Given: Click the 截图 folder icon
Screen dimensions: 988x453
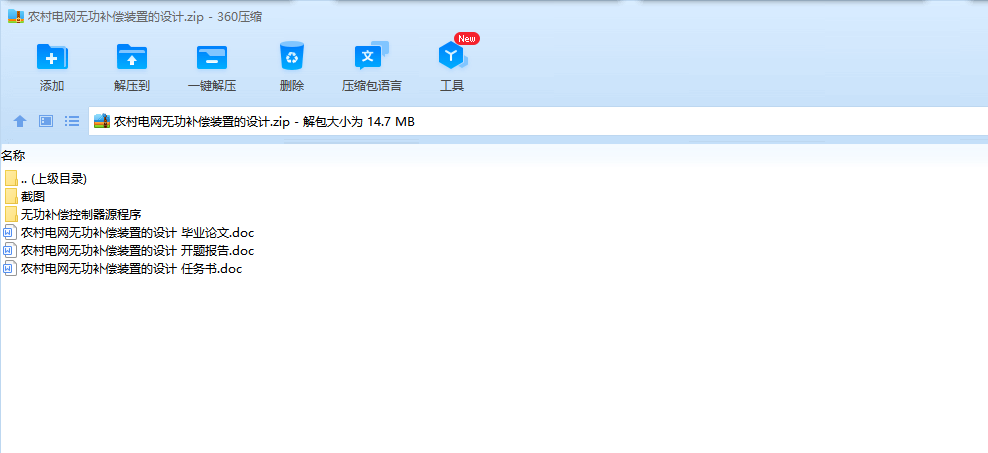Looking at the screenshot, I should [11, 197].
